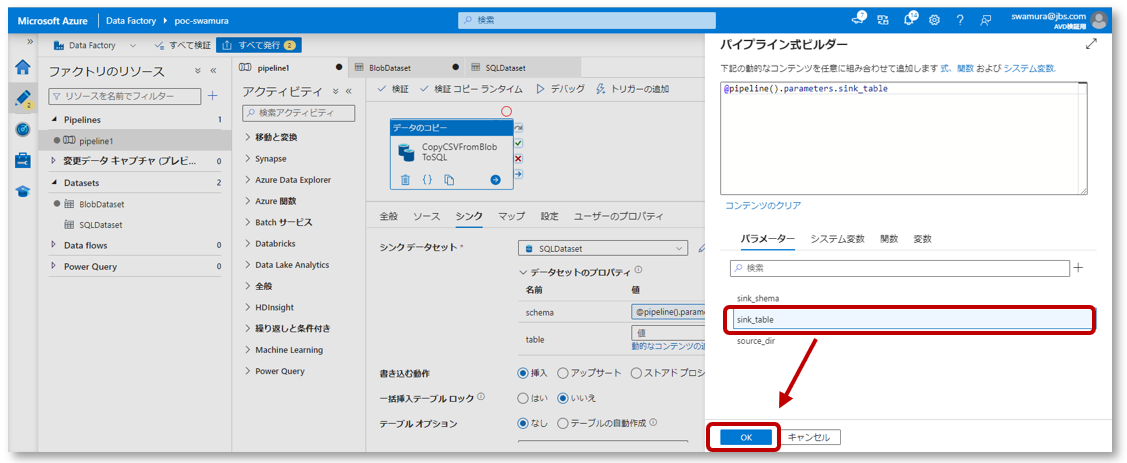Select テーブルの自動作成 table option
The width and height of the screenshot is (1127, 463).
click(x=563, y=423)
